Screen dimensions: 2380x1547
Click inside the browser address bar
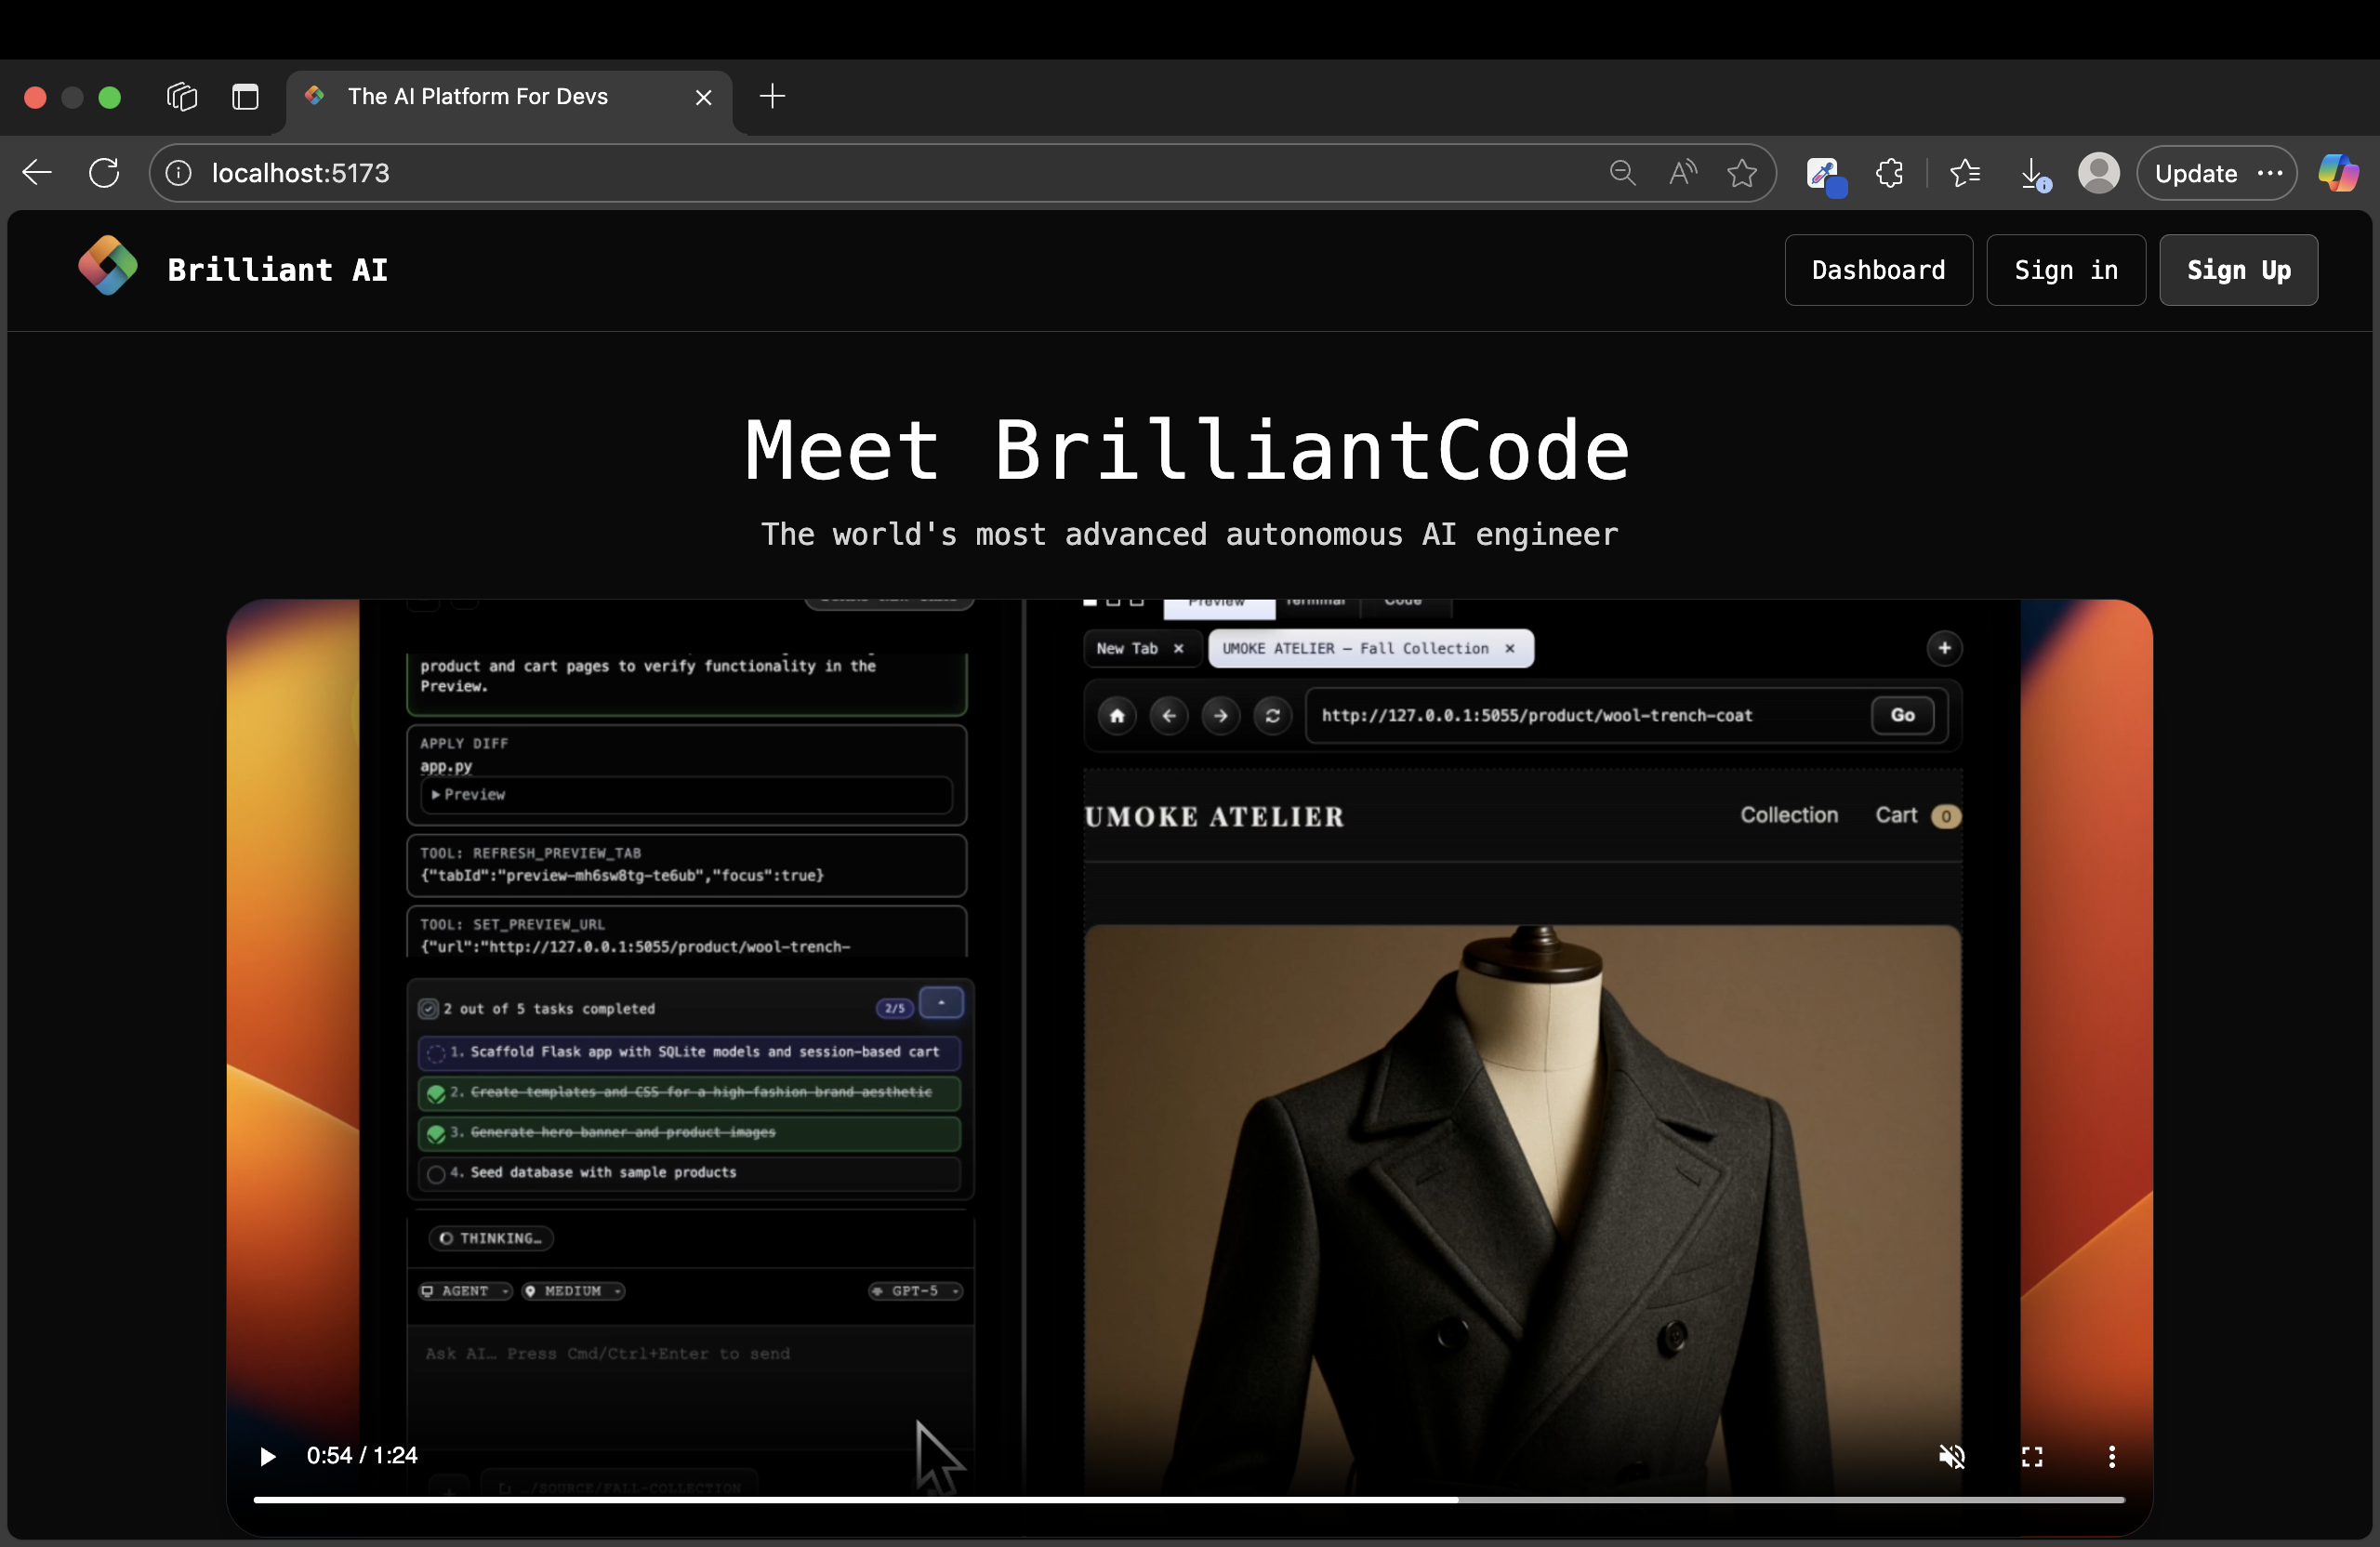(x=600, y=172)
